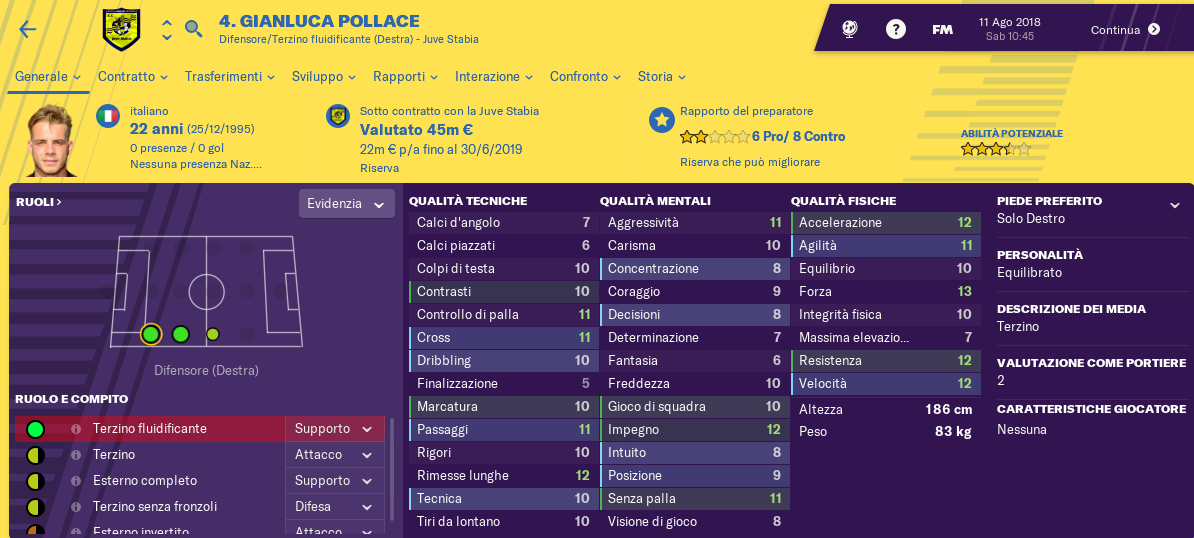Image resolution: width=1194 pixels, height=538 pixels.
Task: Open the help question mark icon
Action: coord(896,30)
